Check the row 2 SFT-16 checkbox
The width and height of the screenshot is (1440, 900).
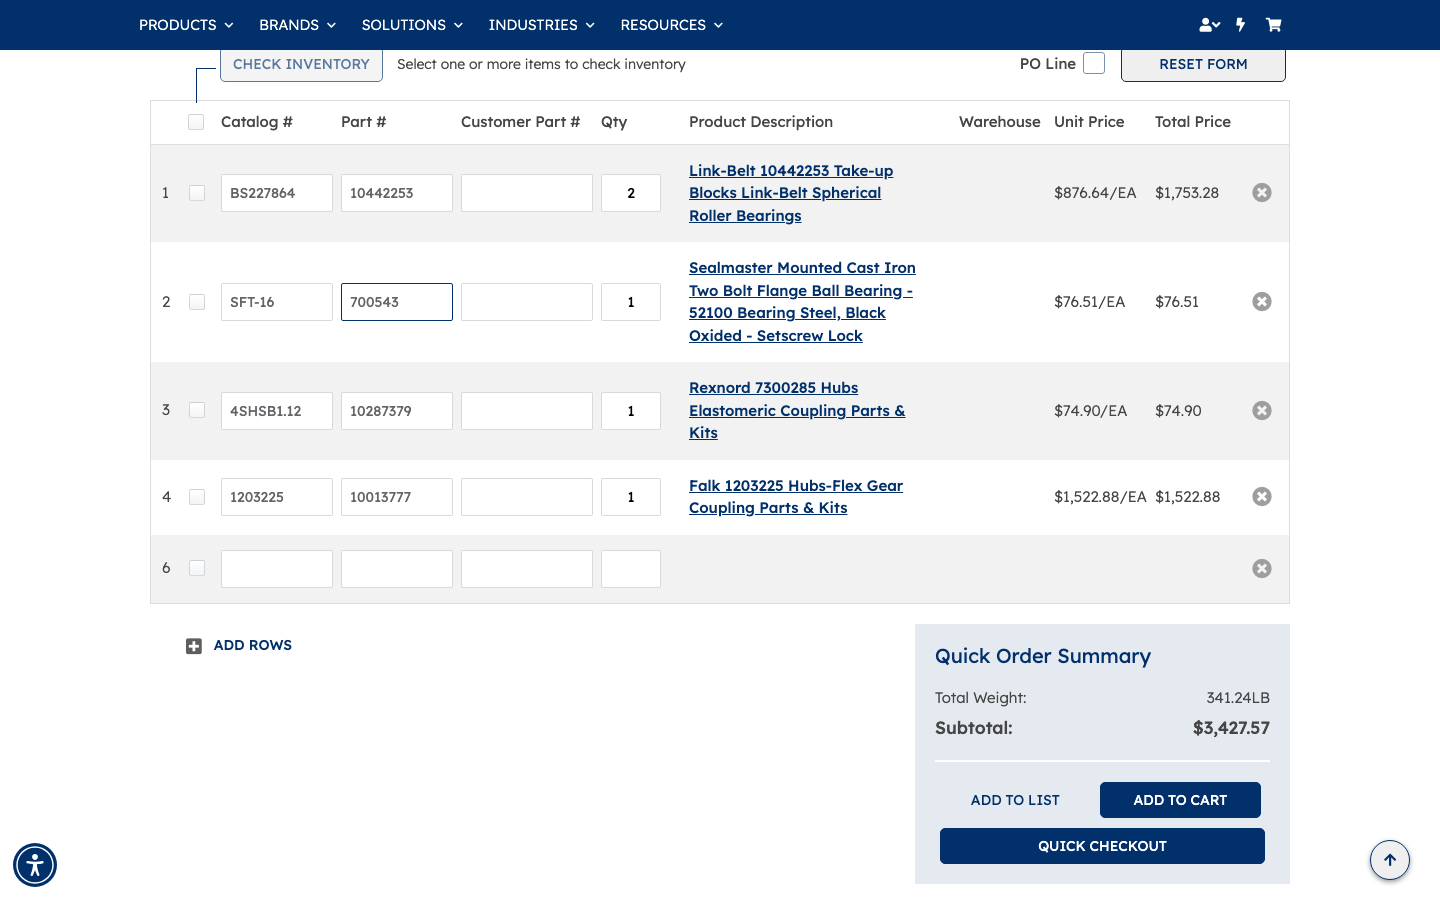click(x=197, y=302)
